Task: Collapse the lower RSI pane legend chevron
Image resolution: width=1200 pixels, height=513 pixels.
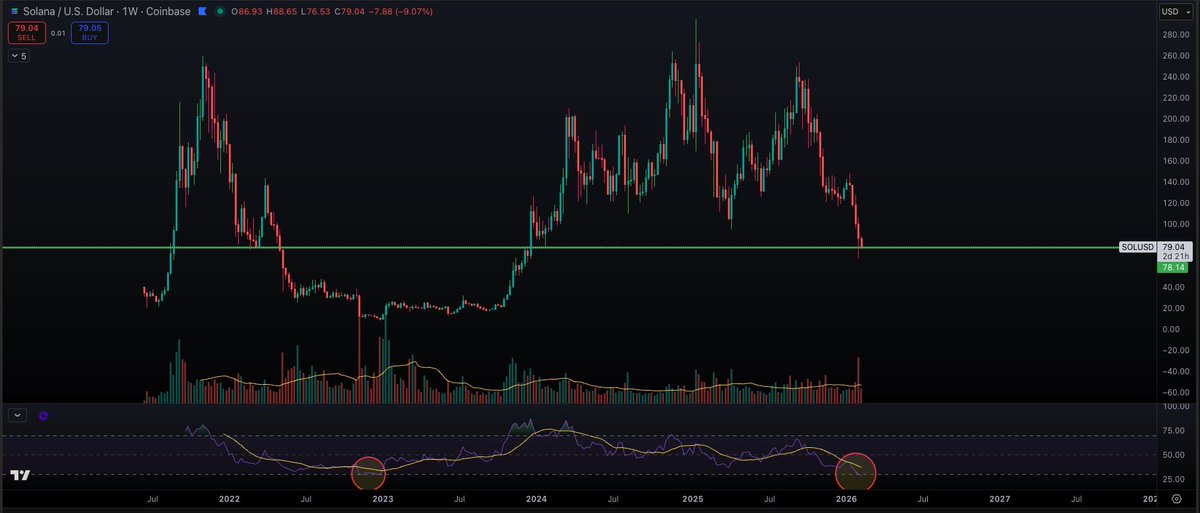Action: [18, 414]
